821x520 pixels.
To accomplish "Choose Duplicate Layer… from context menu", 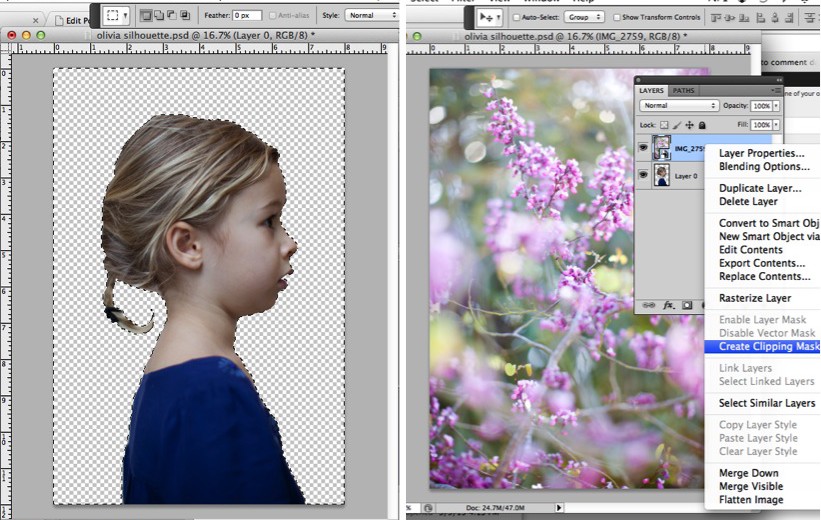I will (760, 188).
